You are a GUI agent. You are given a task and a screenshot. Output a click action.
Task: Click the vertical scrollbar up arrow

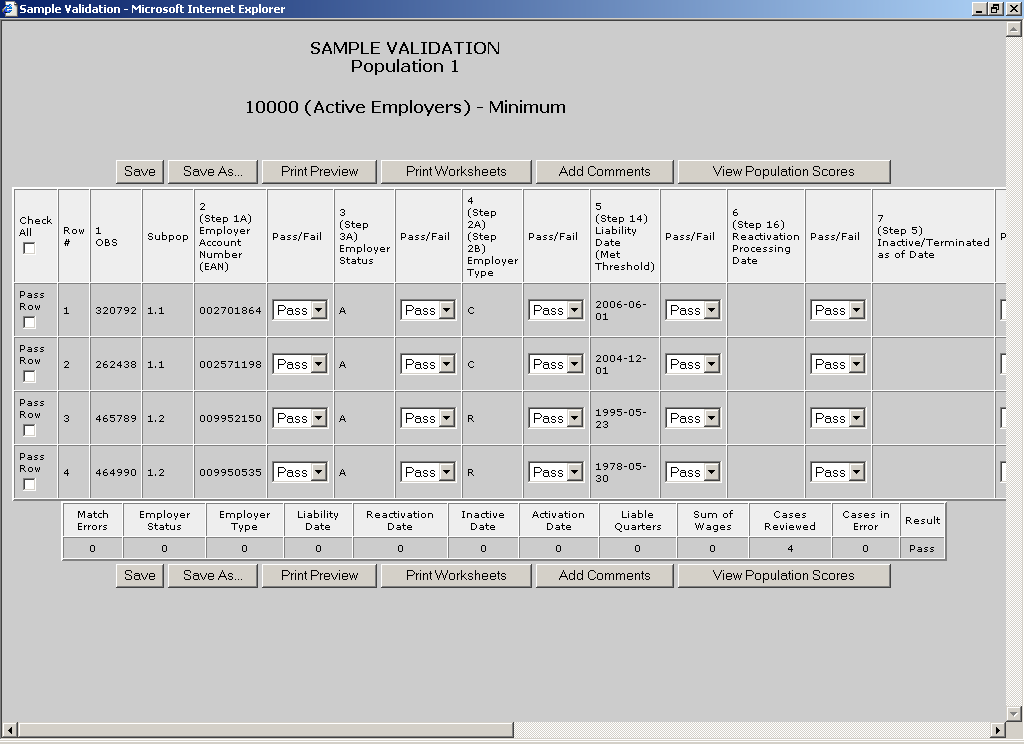(x=1014, y=29)
